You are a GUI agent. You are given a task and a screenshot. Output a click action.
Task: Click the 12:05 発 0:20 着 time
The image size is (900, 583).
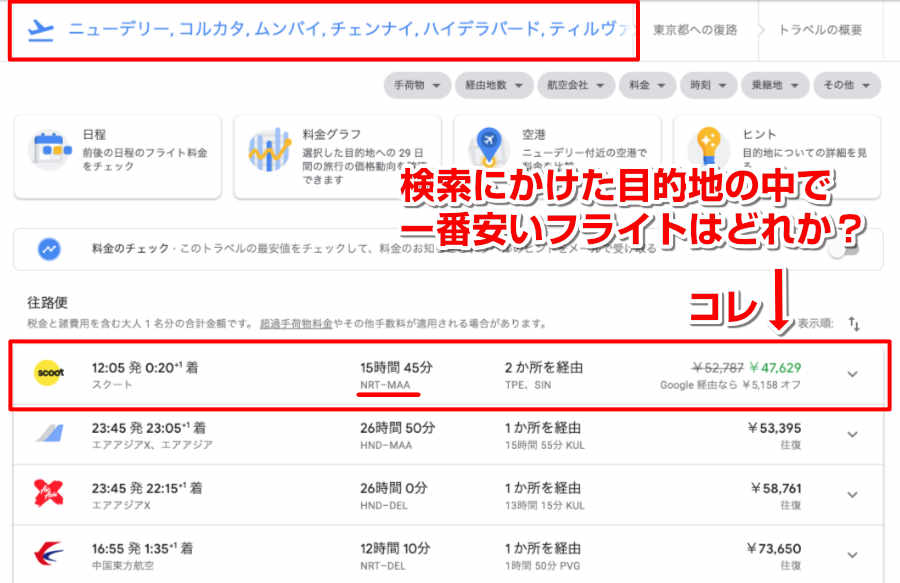tap(145, 367)
